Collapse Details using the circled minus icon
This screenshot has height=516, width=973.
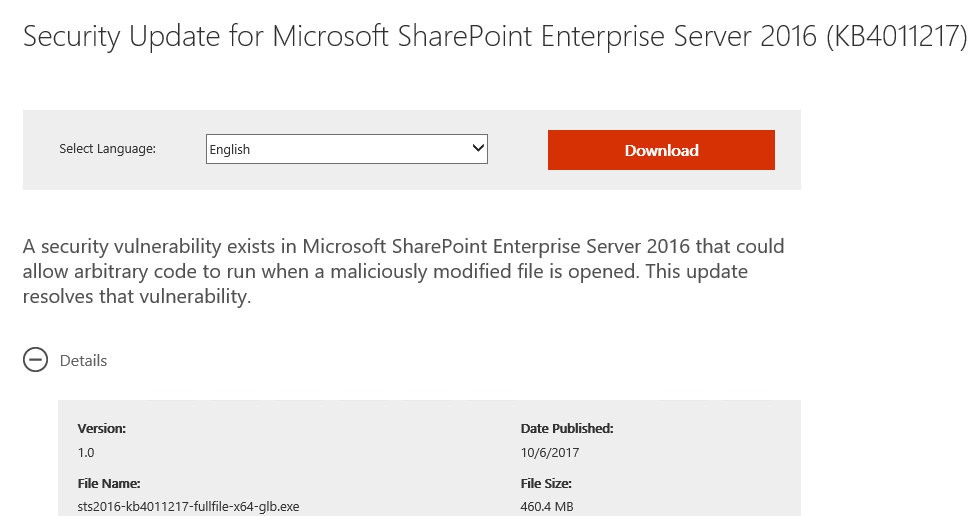tap(35, 360)
